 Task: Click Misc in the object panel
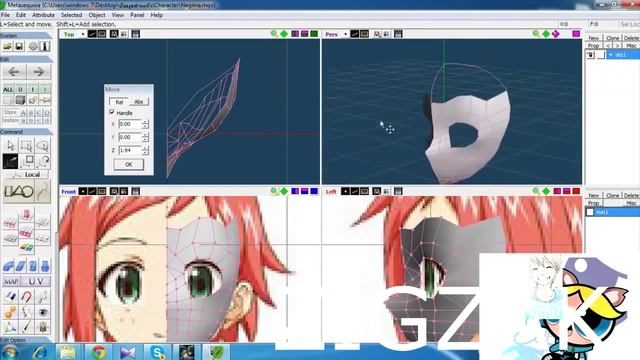pyautogui.click(x=631, y=45)
